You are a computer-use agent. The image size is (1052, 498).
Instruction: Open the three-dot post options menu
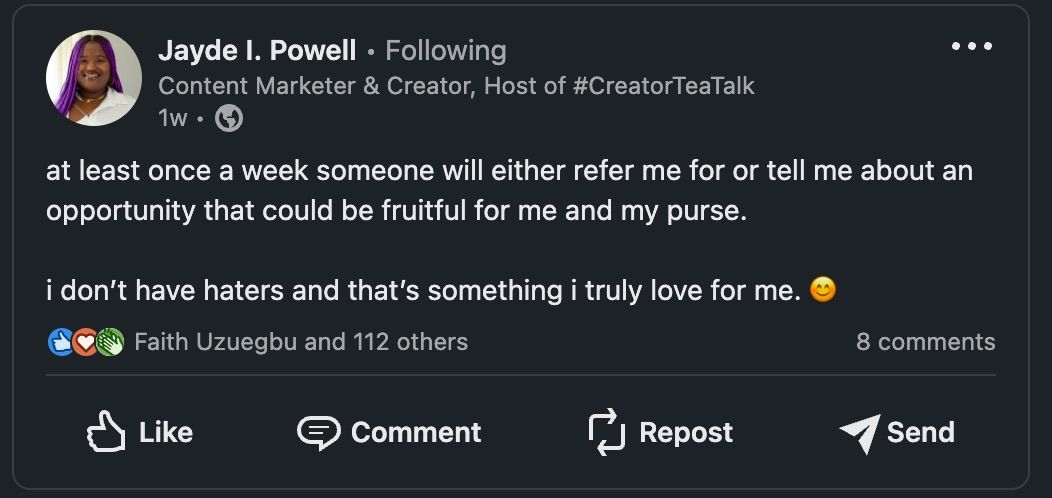(971, 47)
